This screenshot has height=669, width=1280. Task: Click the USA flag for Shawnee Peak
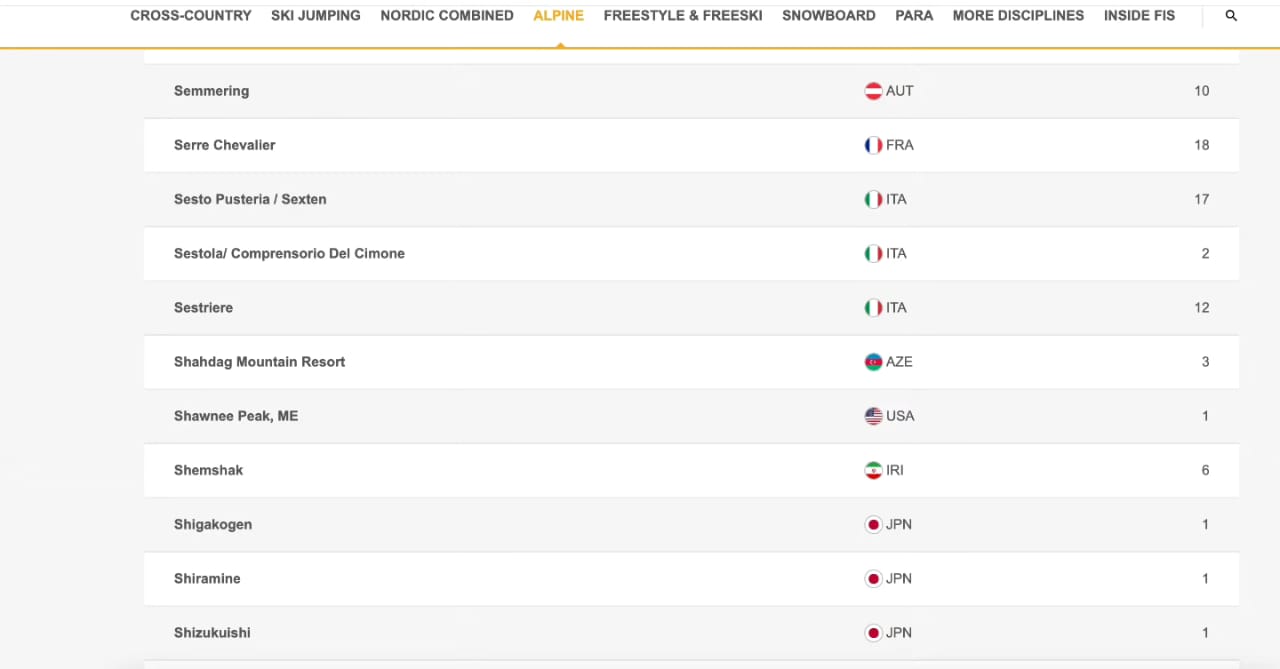[x=873, y=416]
